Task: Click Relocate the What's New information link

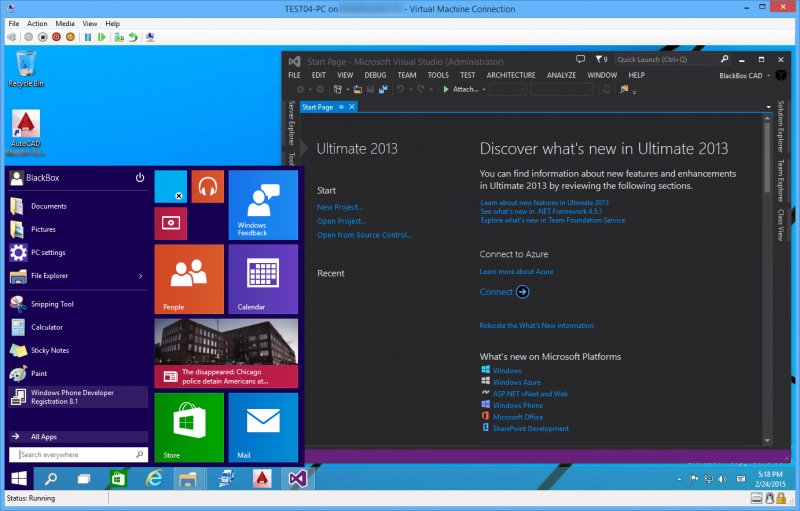Action: click(x=536, y=325)
